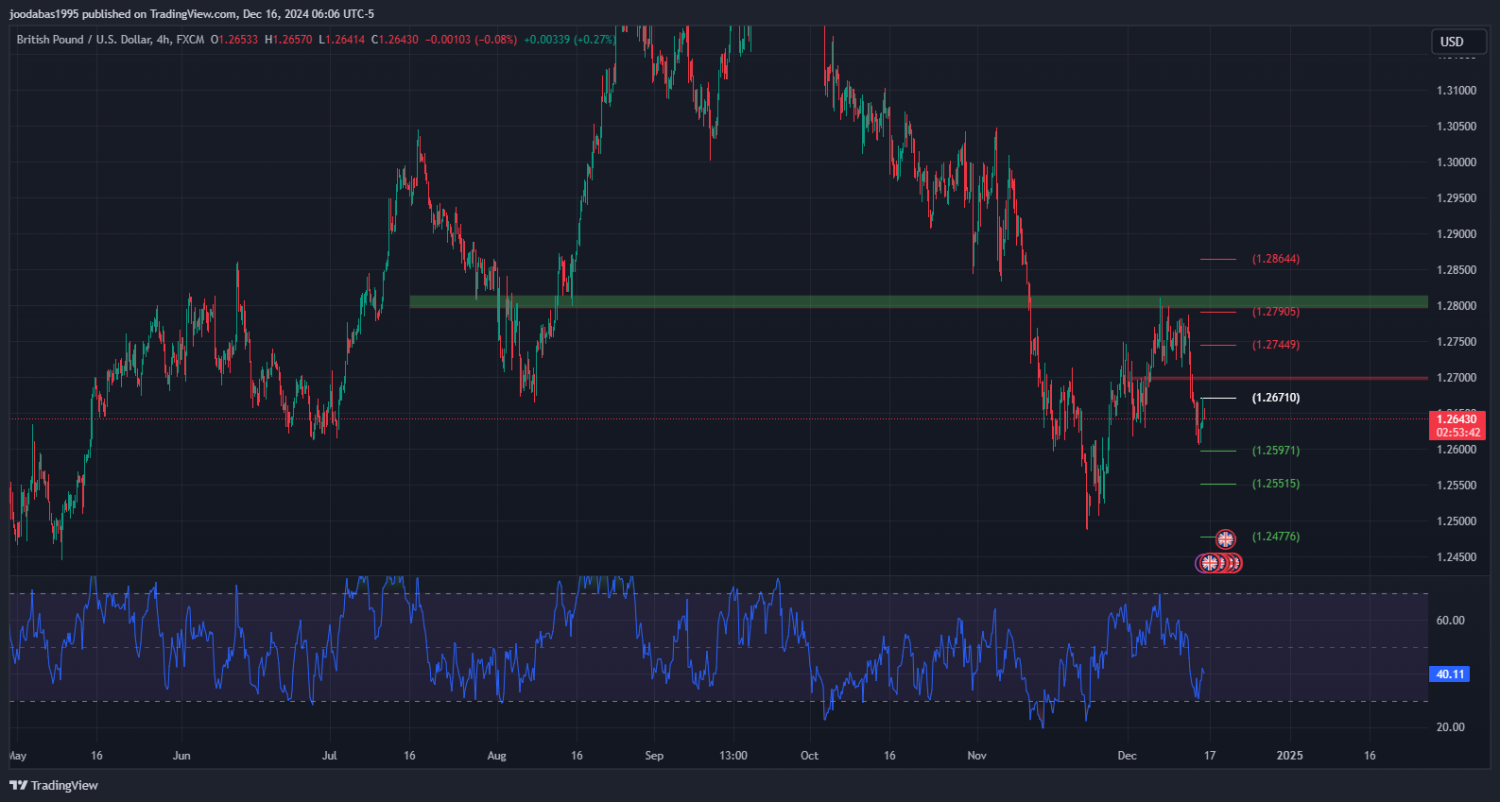
Task: Click the 1.30000 price axis label
Action: tap(1455, 162)
